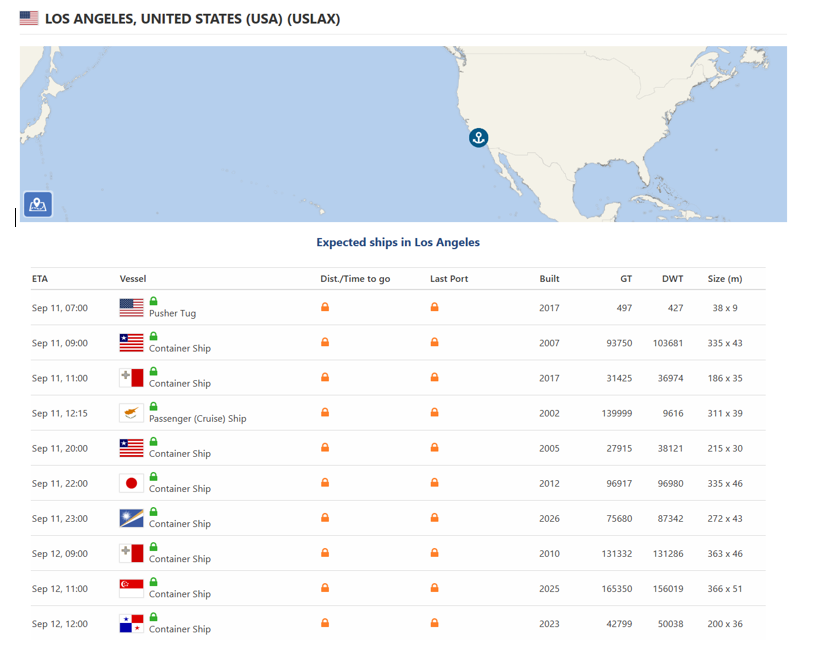
Task: Click the green lock above Passenger (Cruise) Ship
Action: (x=153, y=406)
